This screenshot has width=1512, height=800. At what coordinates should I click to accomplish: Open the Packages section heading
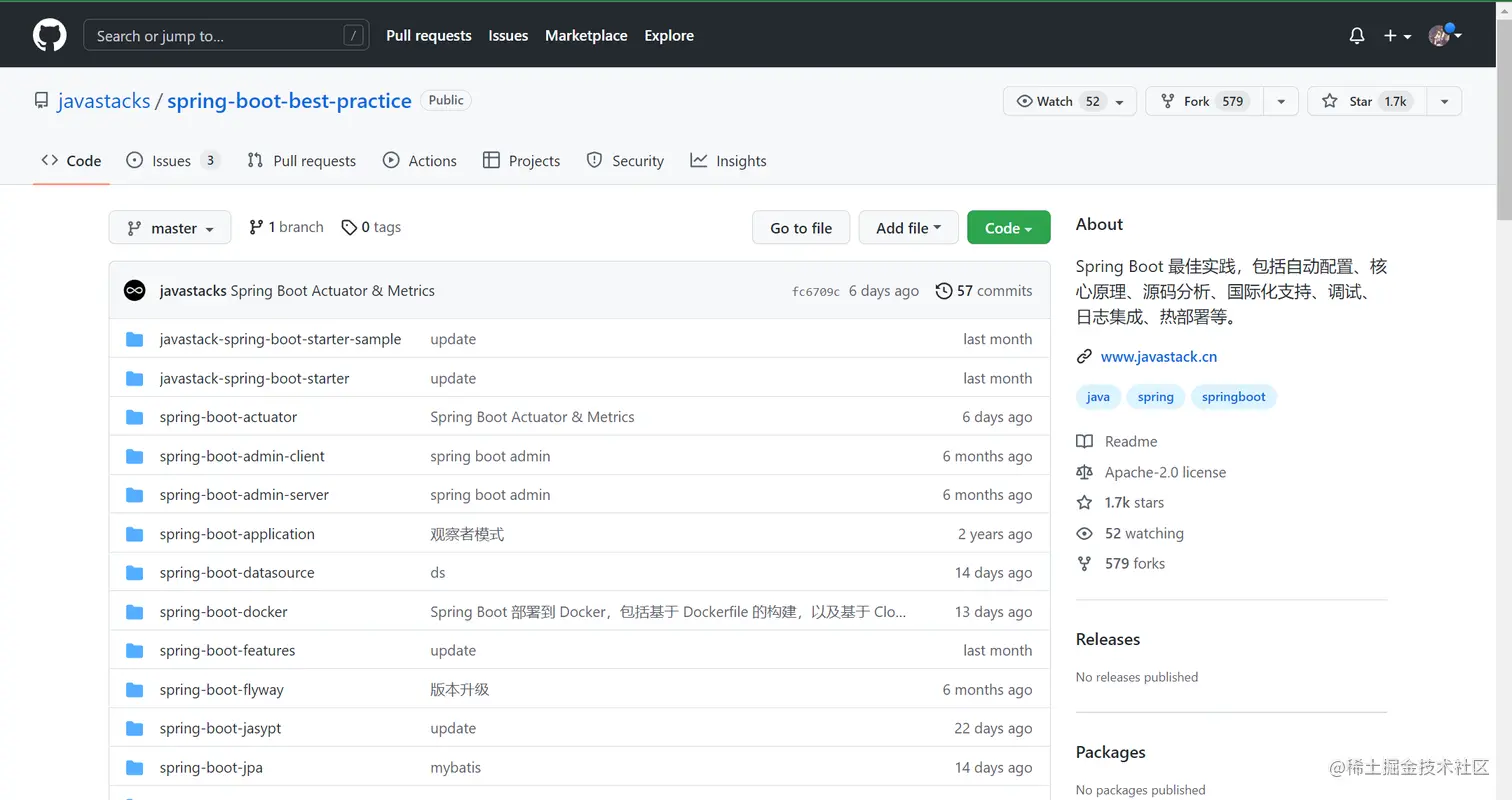tap(1111, 753)
